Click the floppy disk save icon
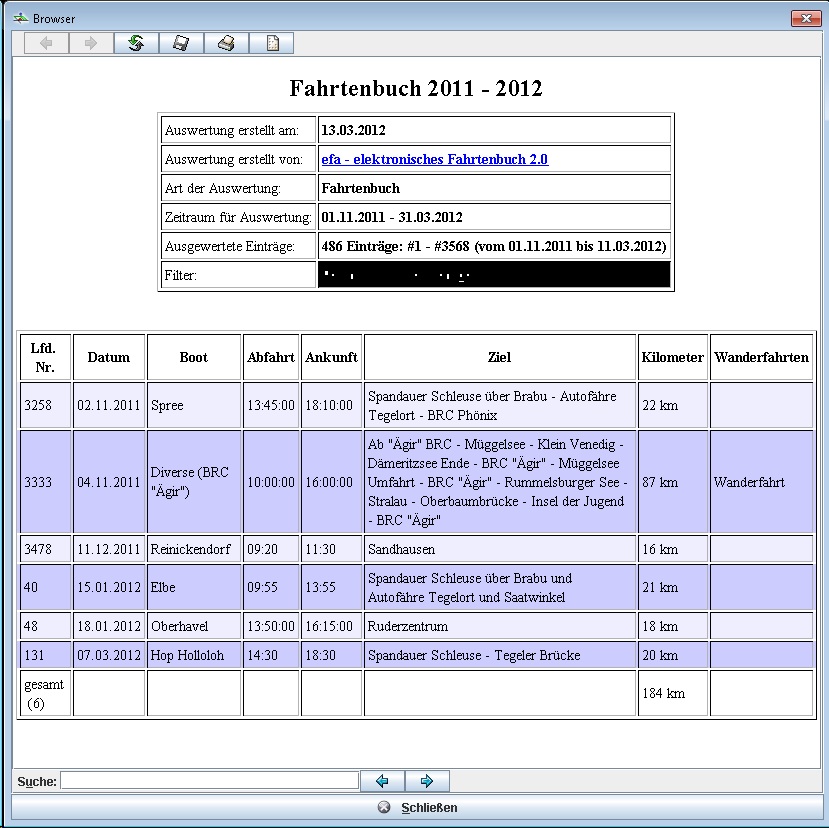This screenshot has height=828, width=829. coord(180,42)
